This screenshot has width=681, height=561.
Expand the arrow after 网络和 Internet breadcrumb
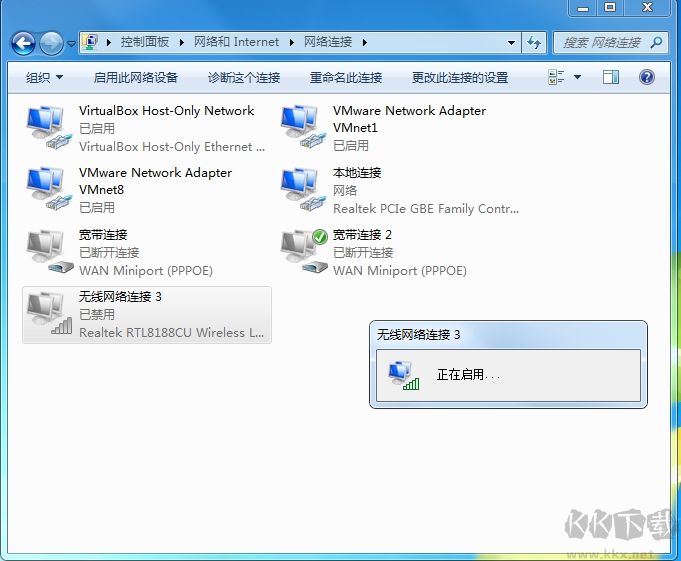(x=291, y=42)
